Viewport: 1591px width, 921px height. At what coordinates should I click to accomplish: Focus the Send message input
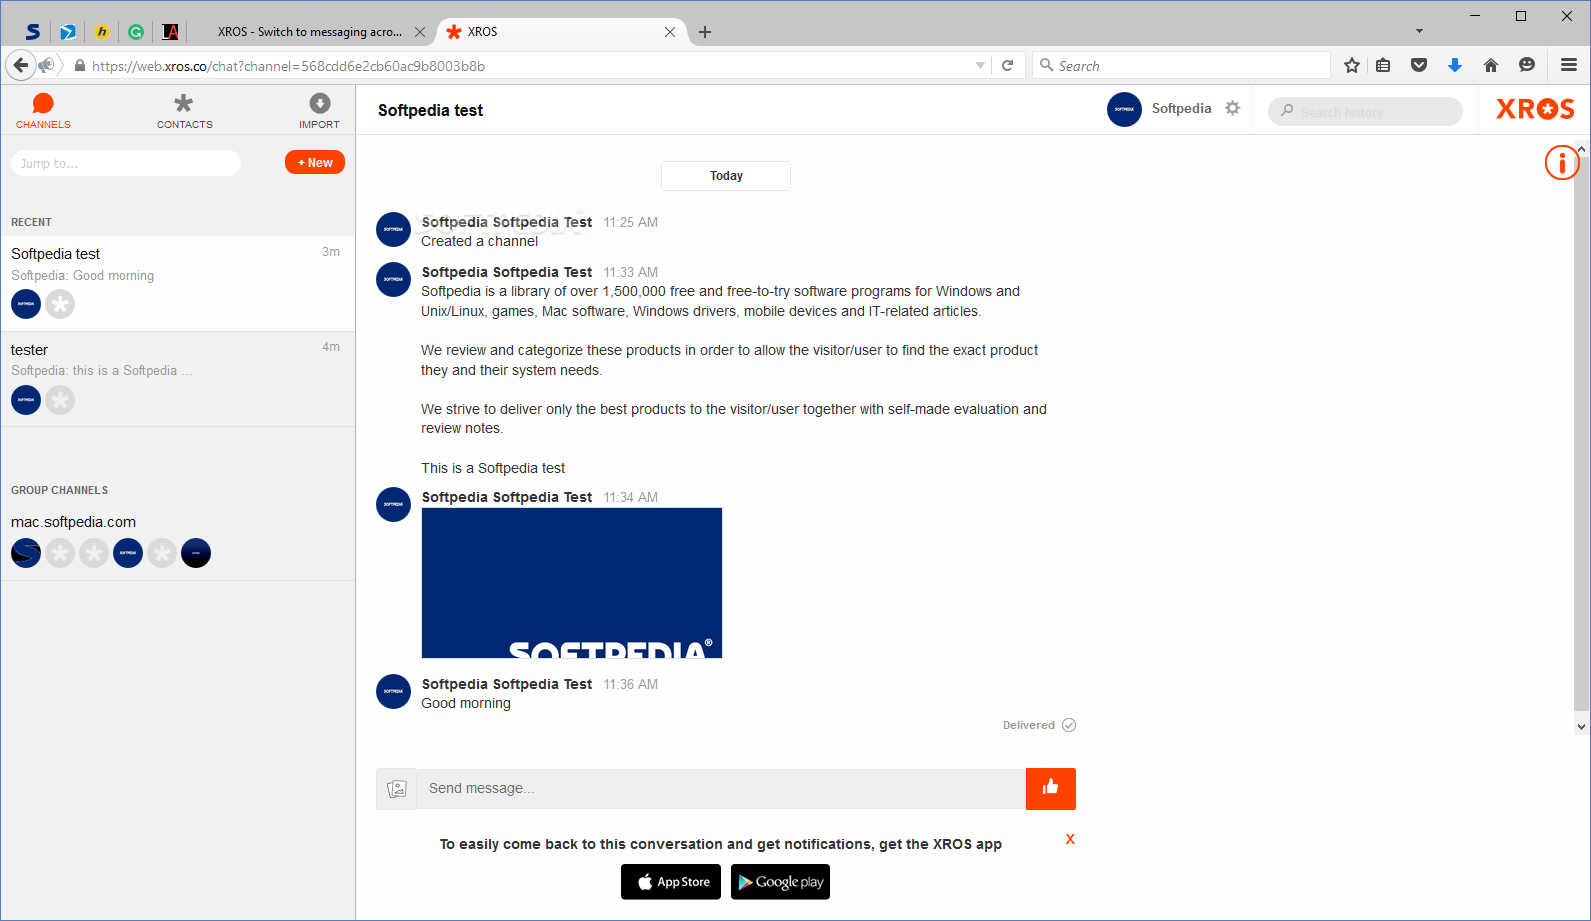(721, 788)
